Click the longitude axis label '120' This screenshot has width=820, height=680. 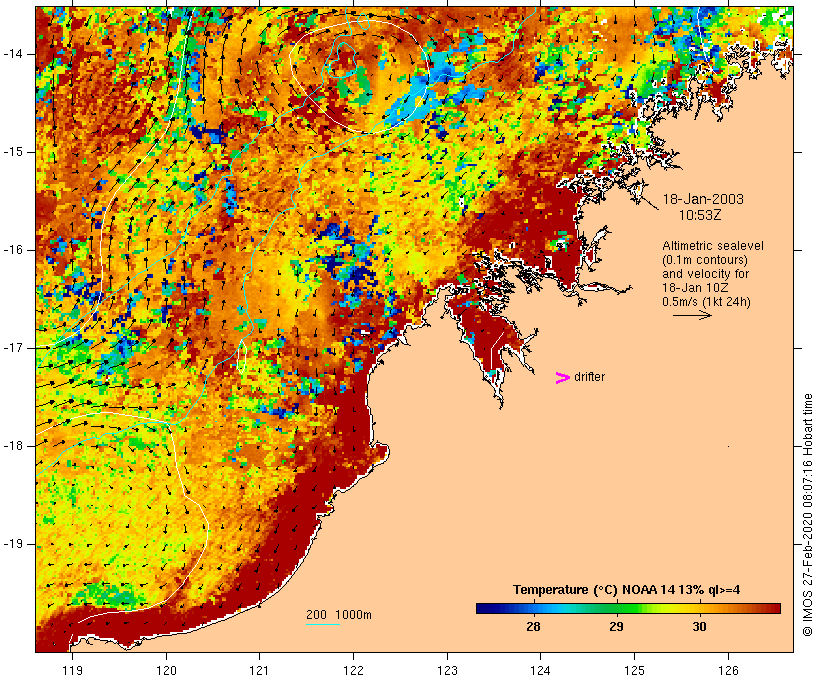pyautogui.click(x=166, y=670)
